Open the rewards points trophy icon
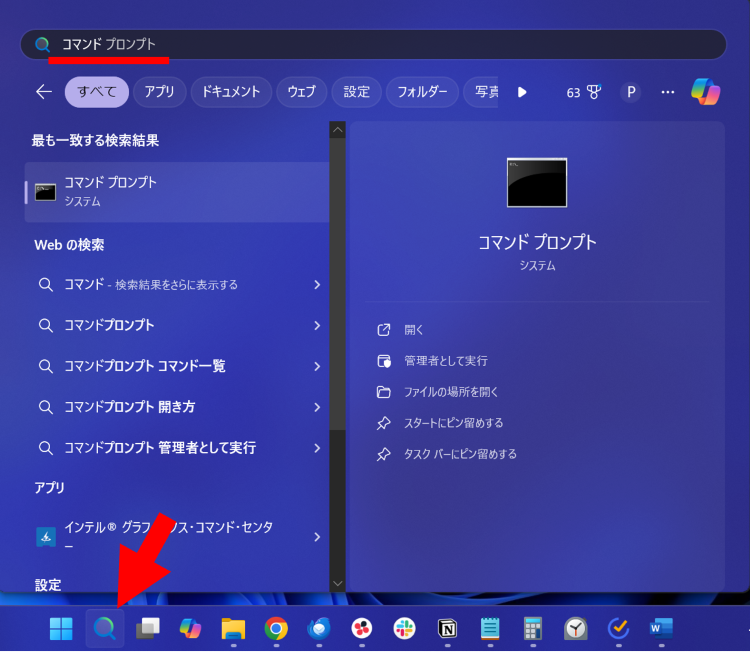This screenshot has width=750, height=668. (594, 92)
